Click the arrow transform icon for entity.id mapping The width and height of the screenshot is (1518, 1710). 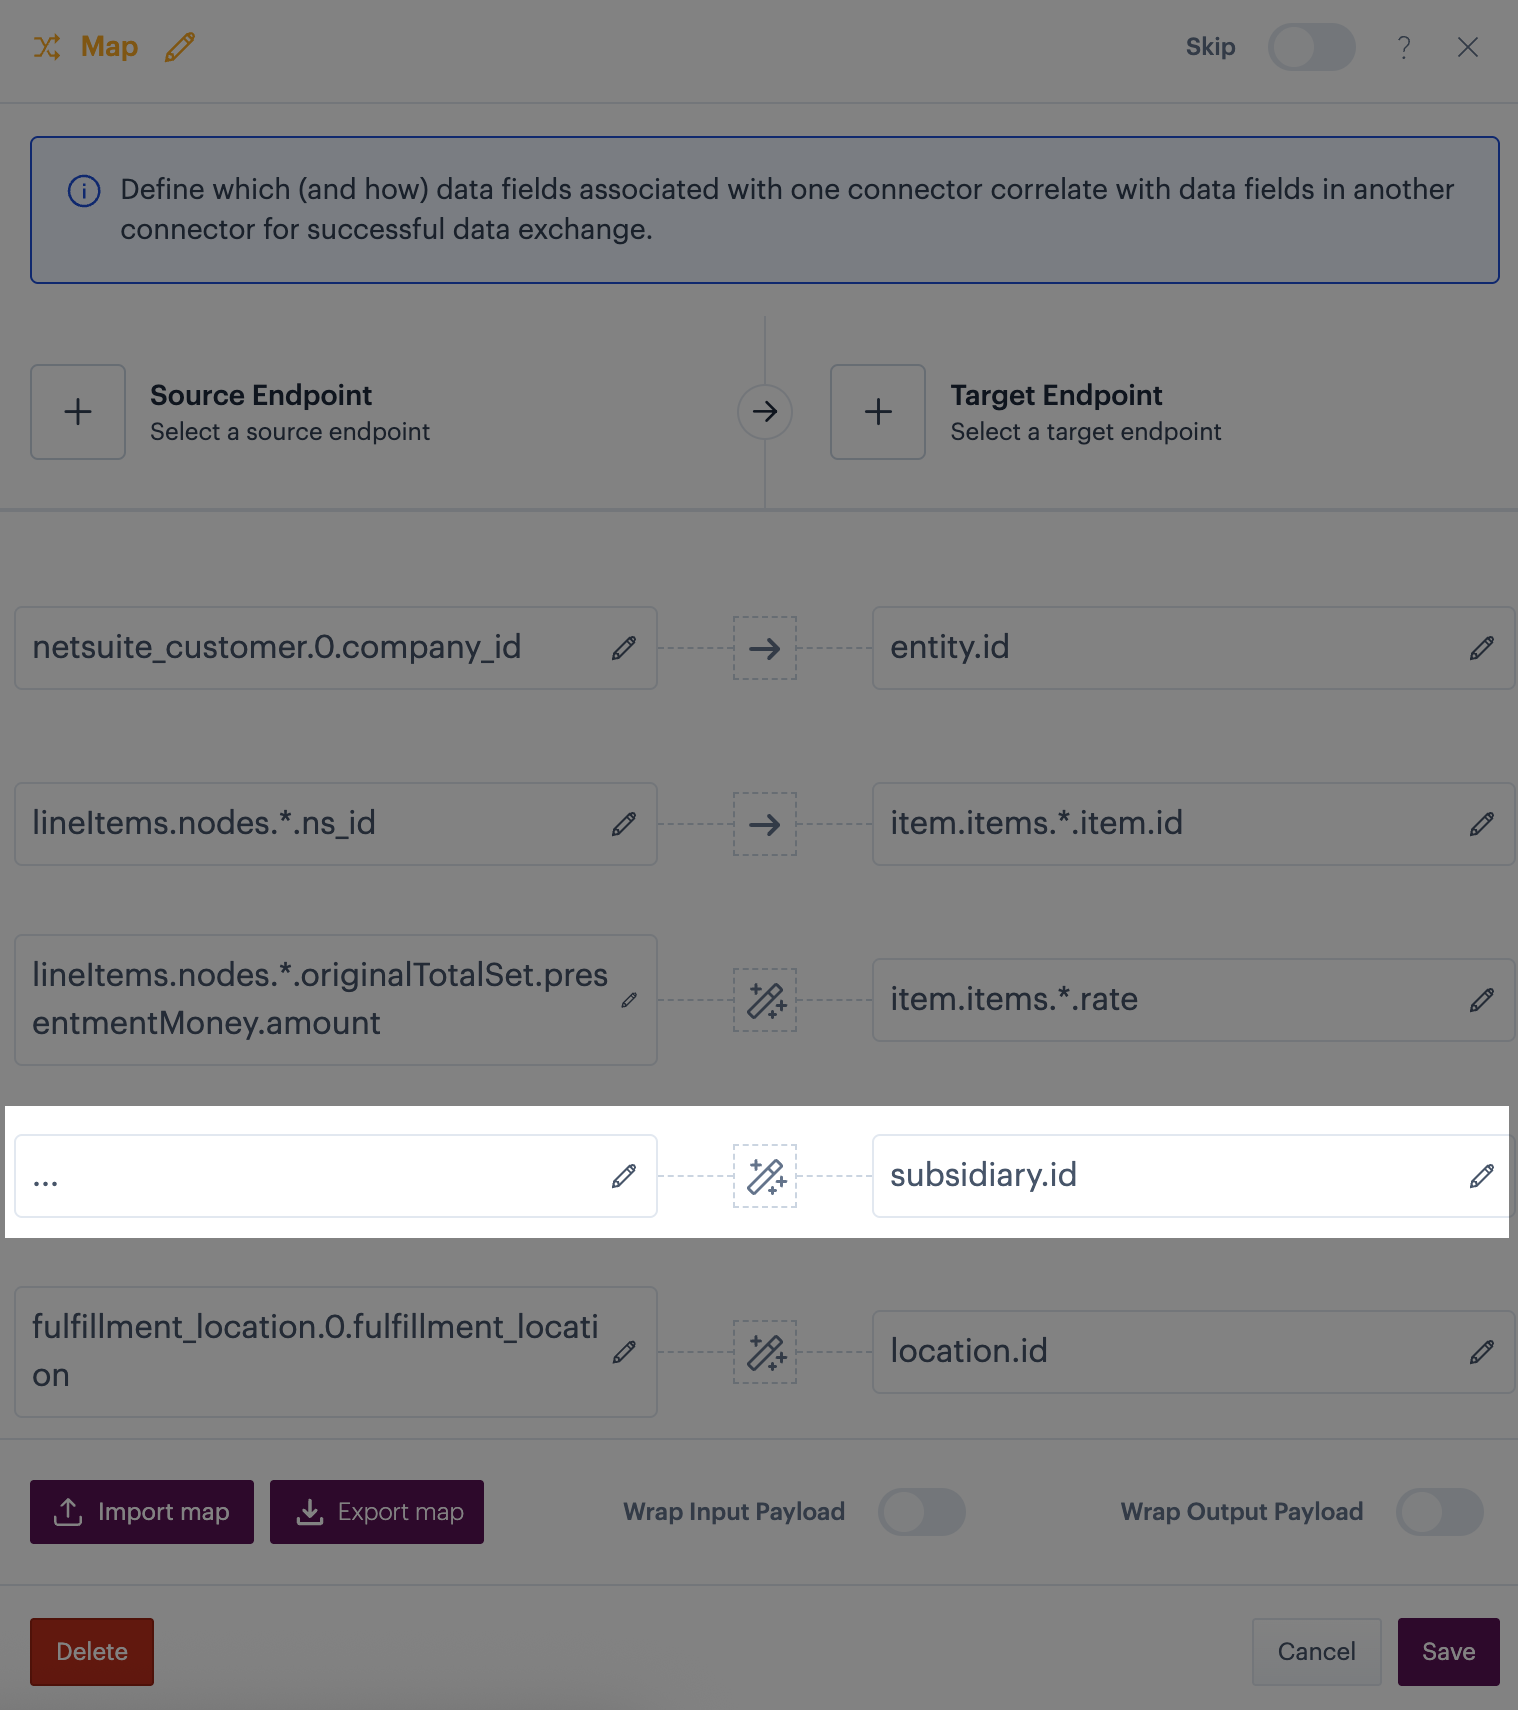(x=765, y=648)
